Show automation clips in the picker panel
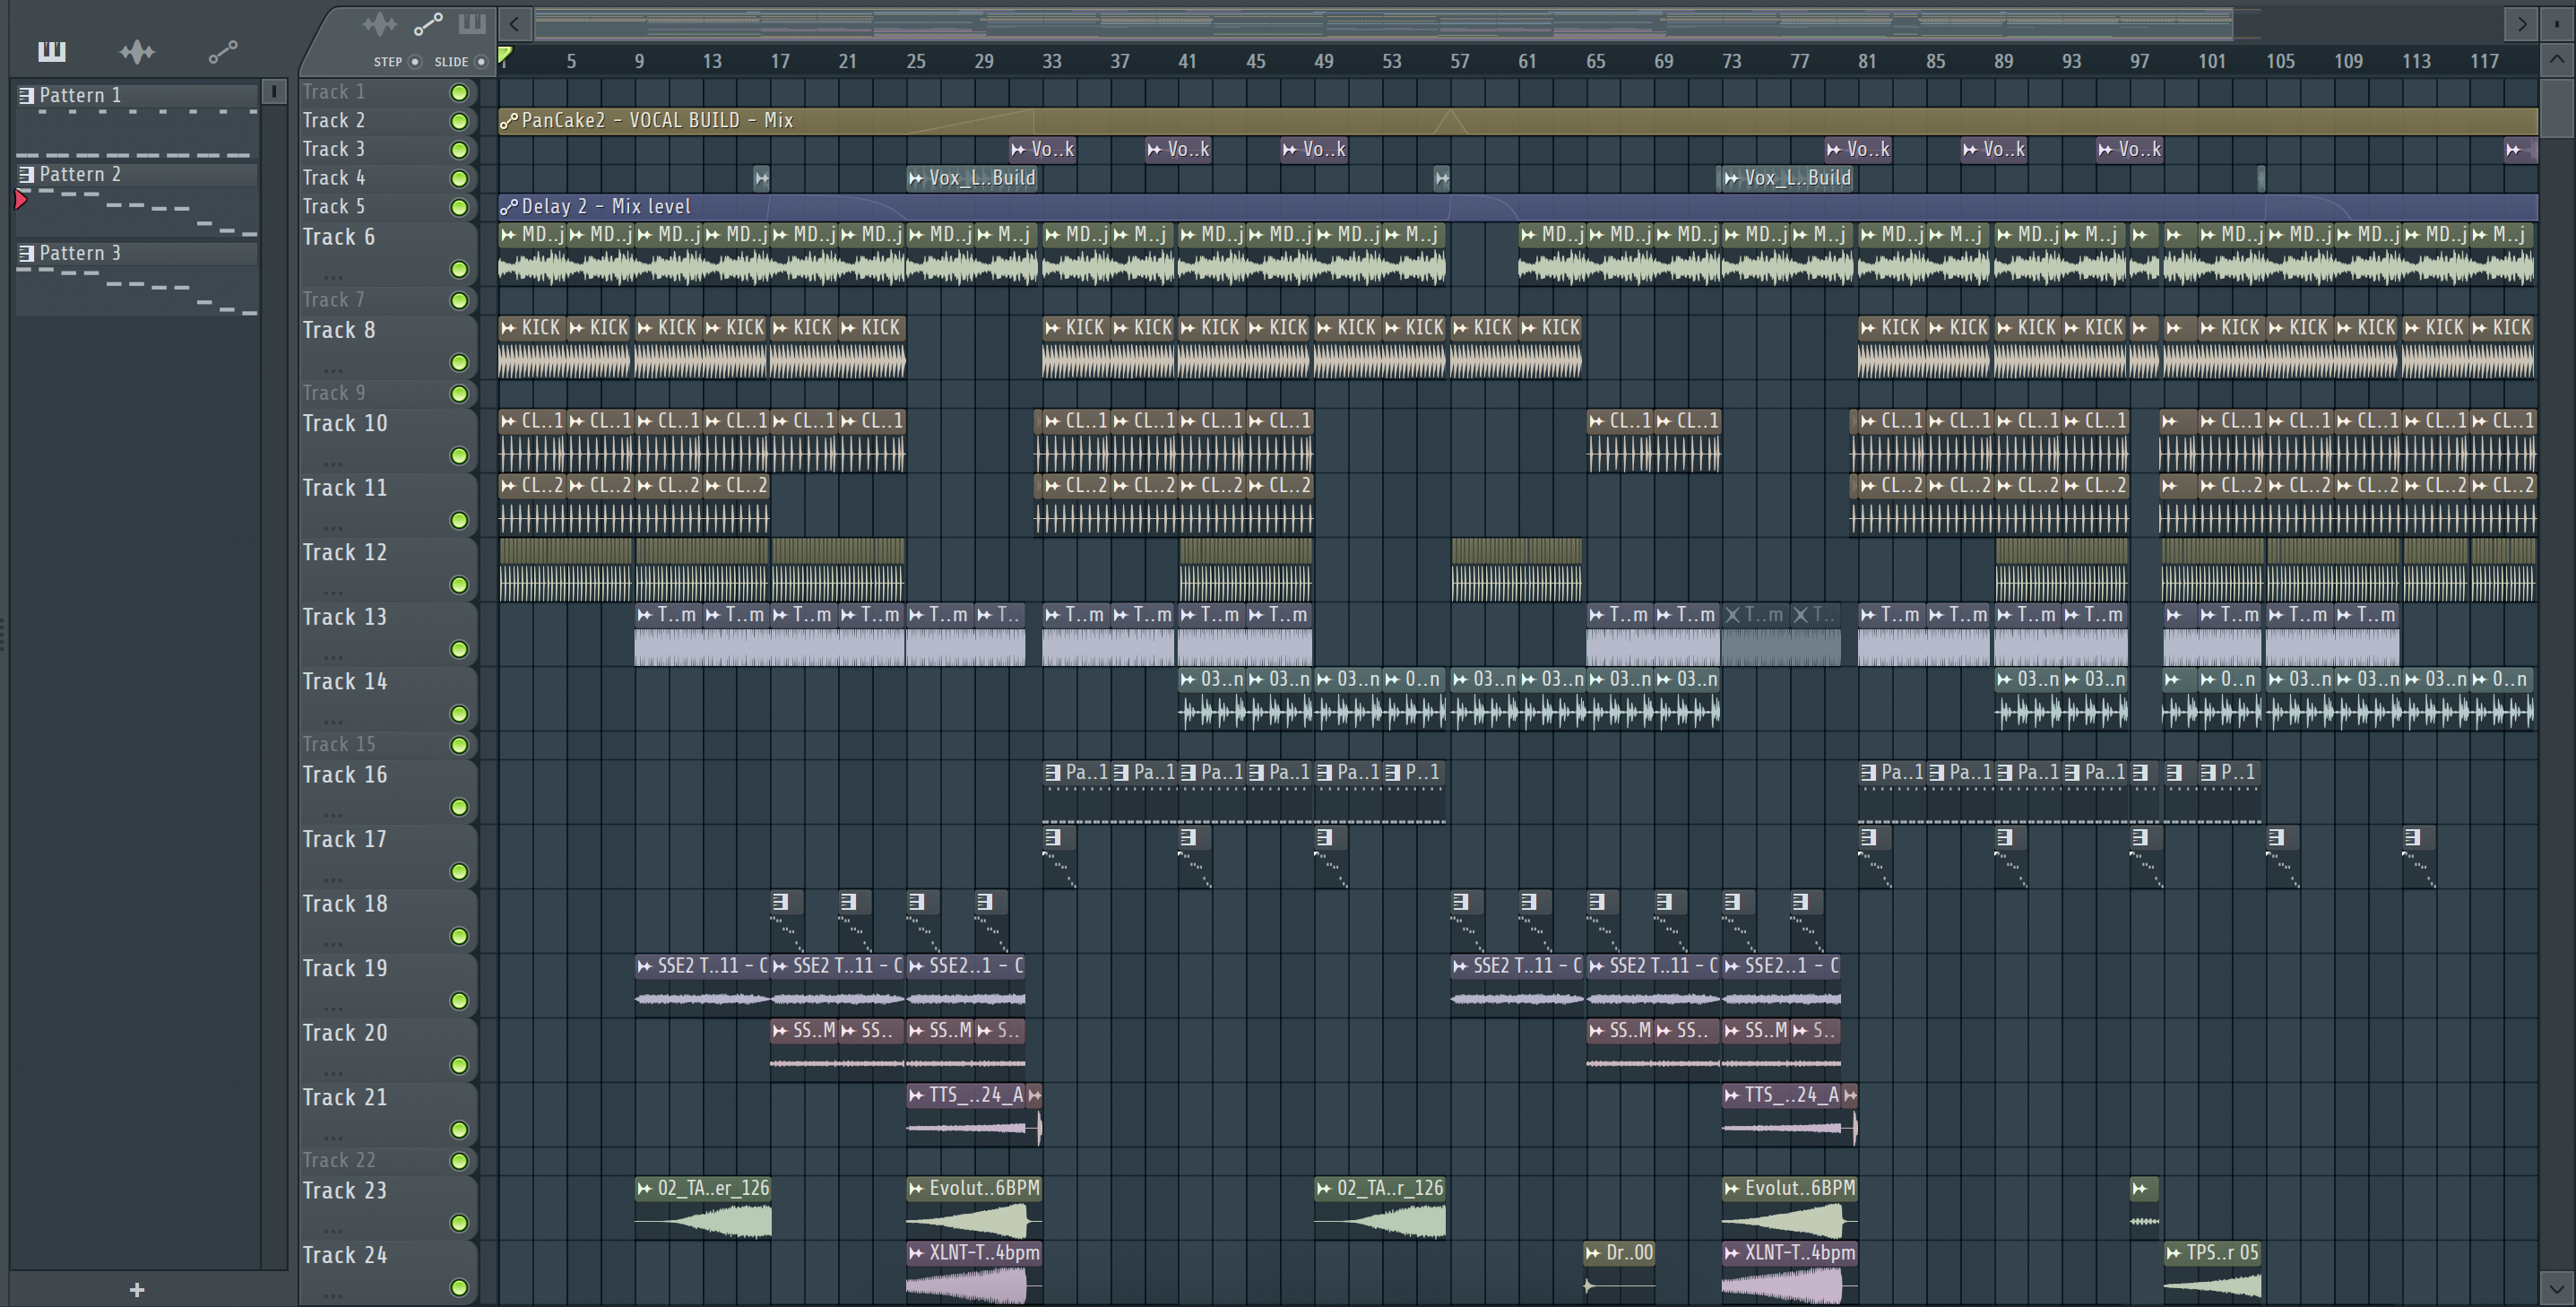The width and height of the screenshot is (2576, 1307). (x=222, y=51)
